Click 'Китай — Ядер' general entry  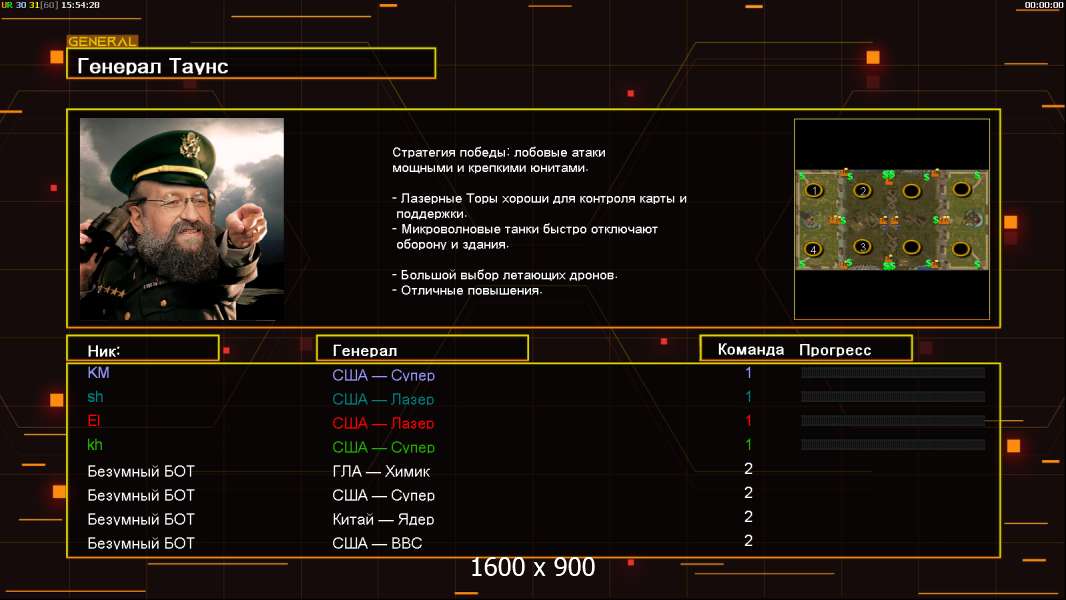pyautogui.click(x=383, y=519)
